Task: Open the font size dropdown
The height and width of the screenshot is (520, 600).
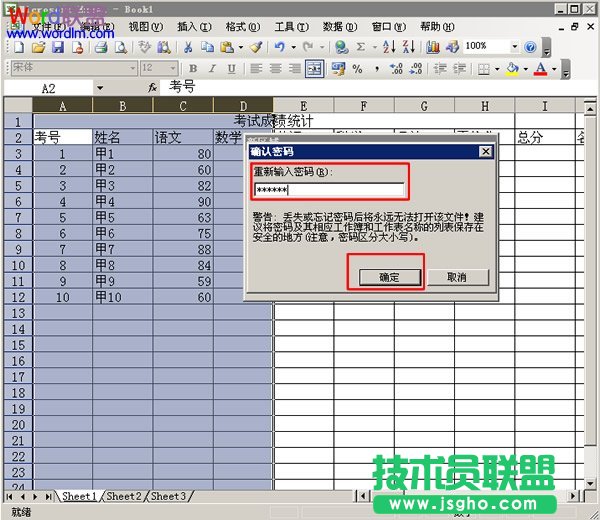Action: [173, 69]
